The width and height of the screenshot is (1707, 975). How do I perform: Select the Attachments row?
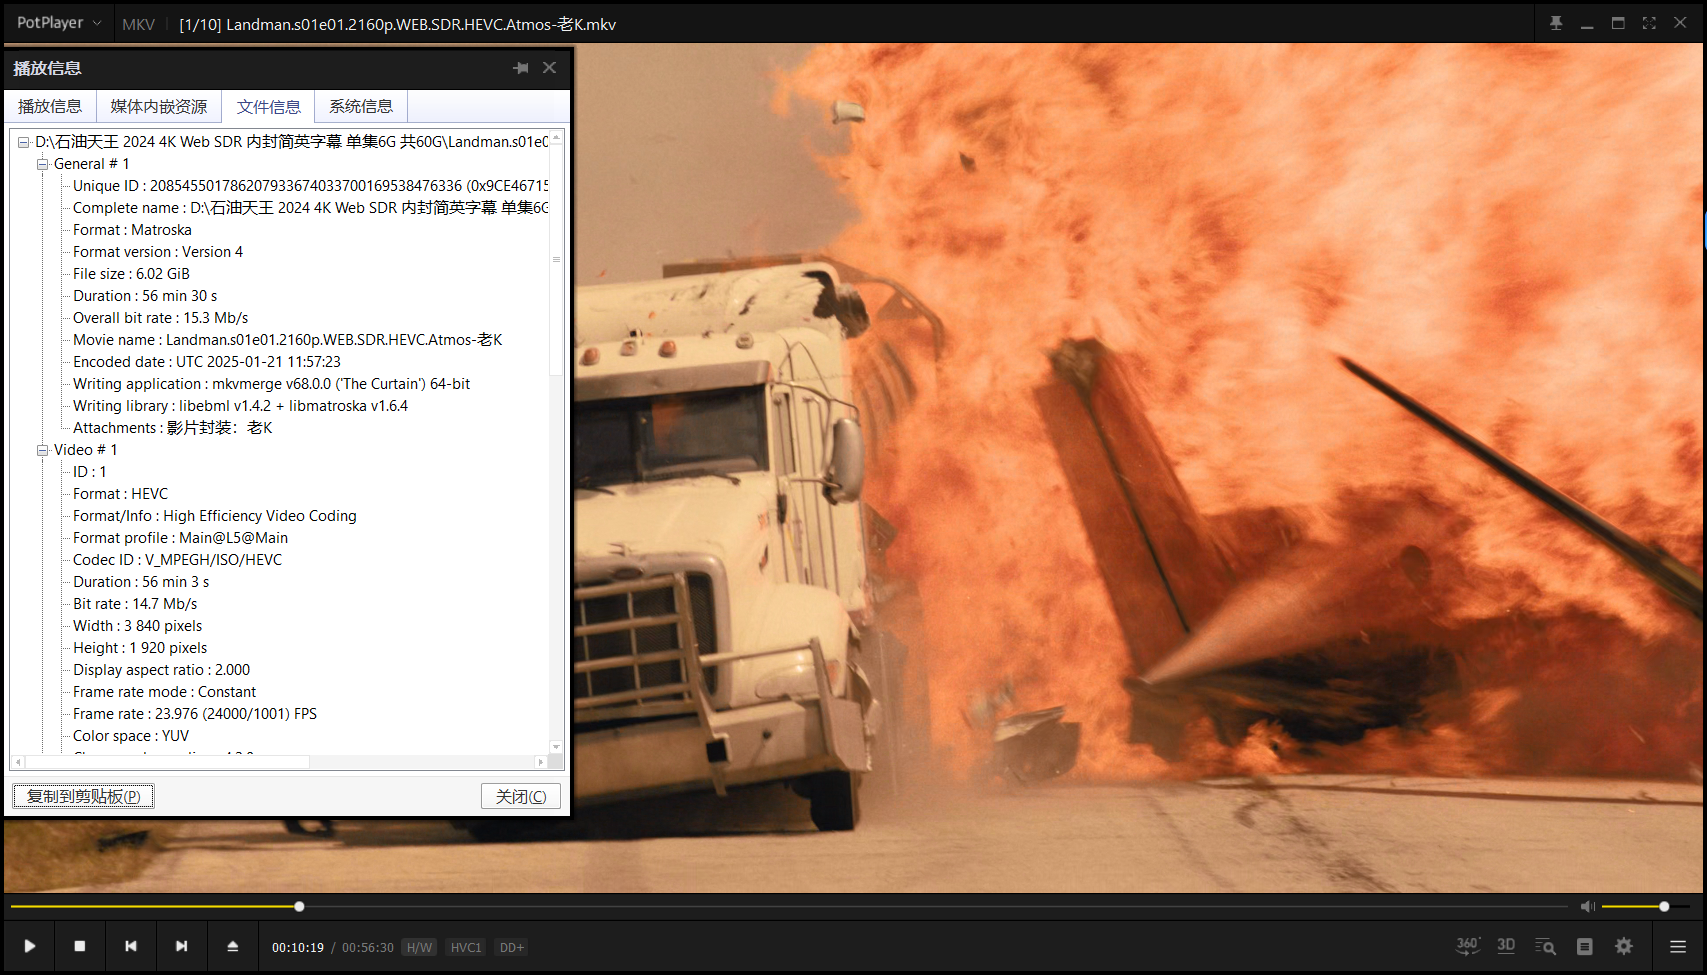[172, 428]
